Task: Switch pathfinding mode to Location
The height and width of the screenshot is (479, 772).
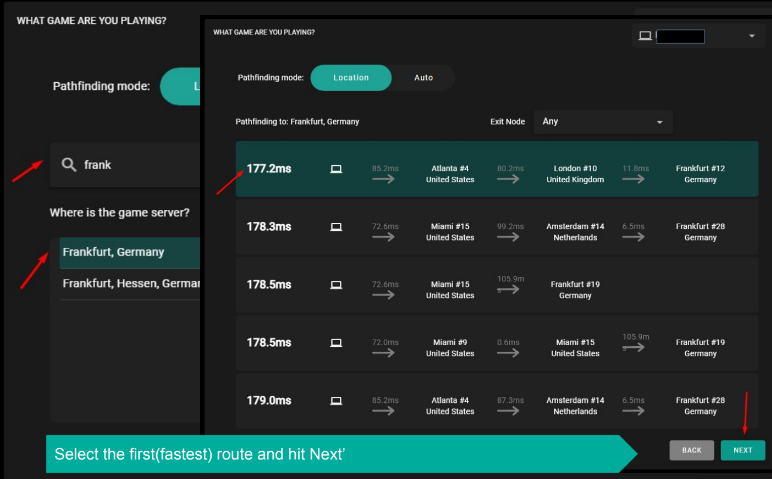Action: point(350,78)
